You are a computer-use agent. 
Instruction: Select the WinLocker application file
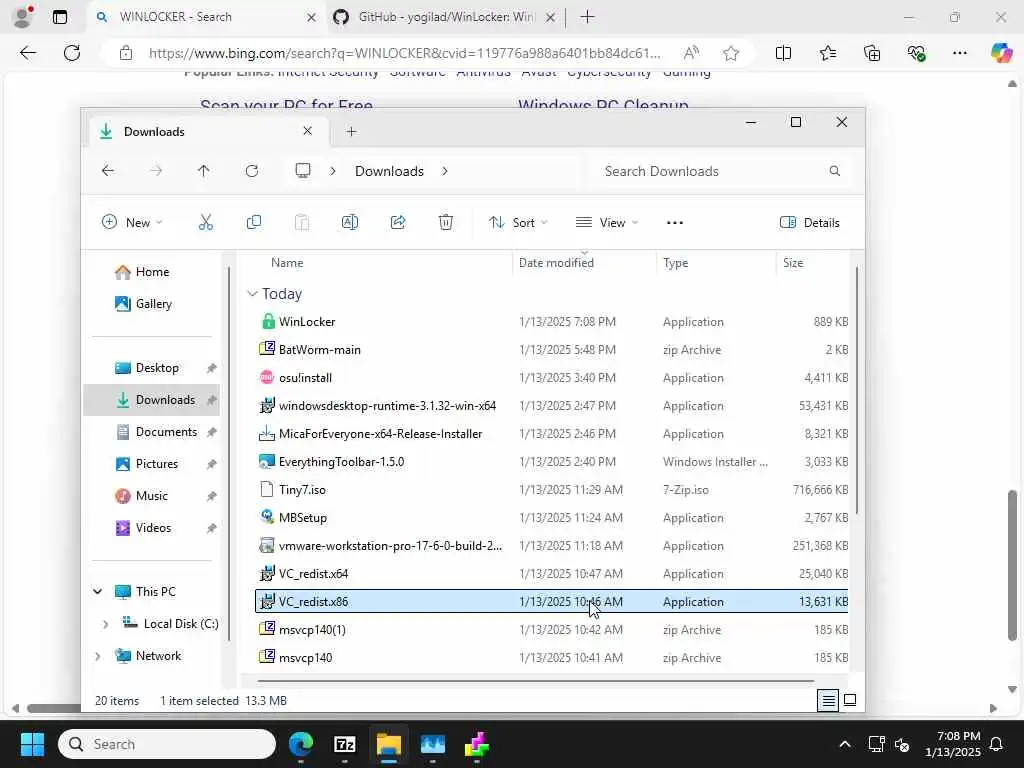pos(552,322)
